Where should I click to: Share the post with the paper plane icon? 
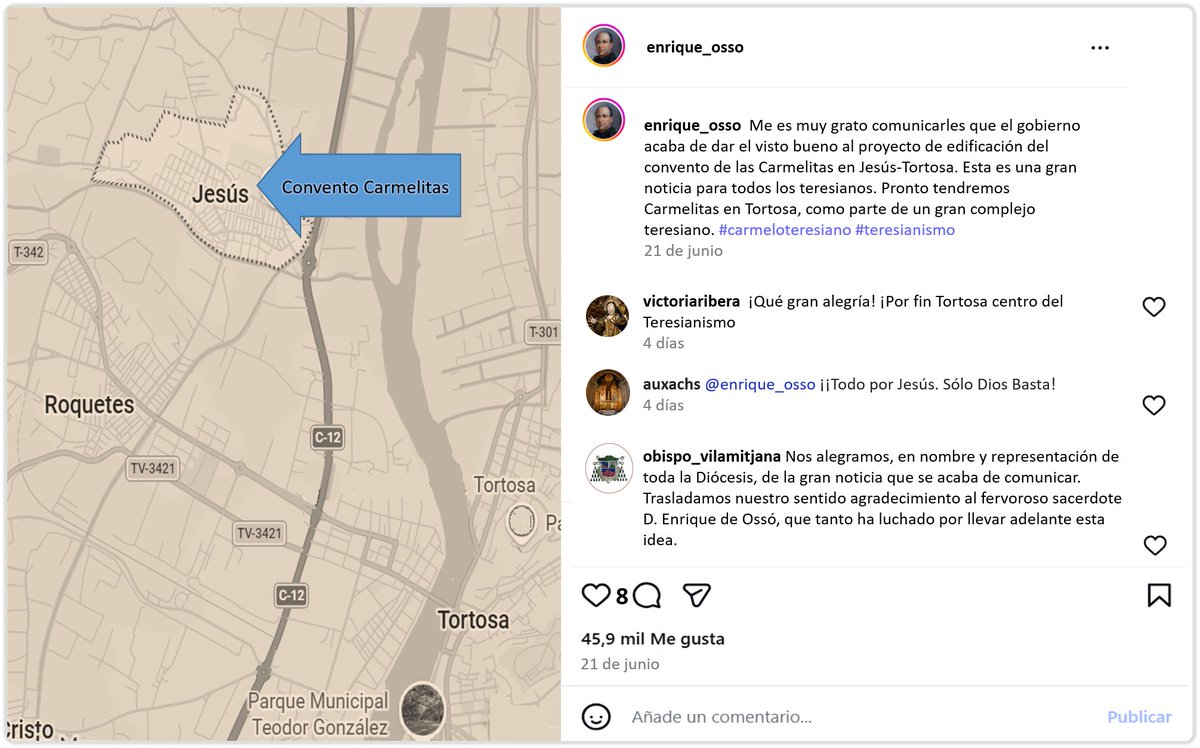pos(697,596)
